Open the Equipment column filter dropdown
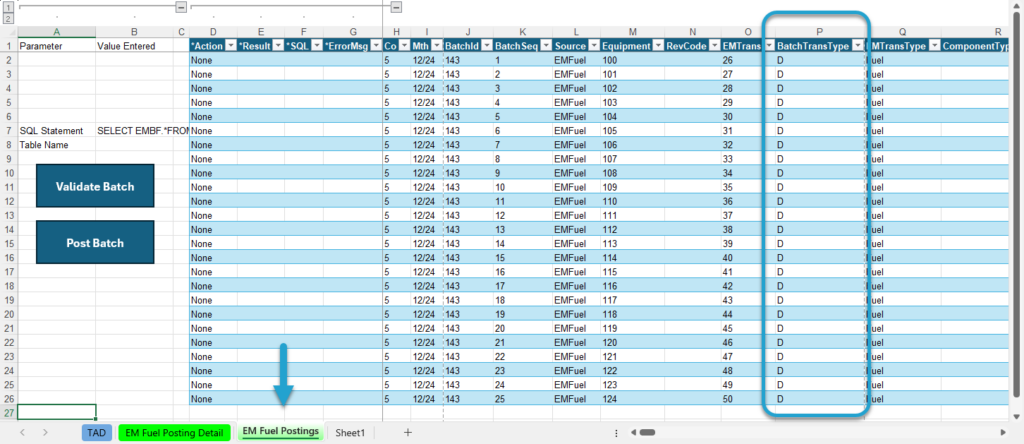 [x=658, y=46]
